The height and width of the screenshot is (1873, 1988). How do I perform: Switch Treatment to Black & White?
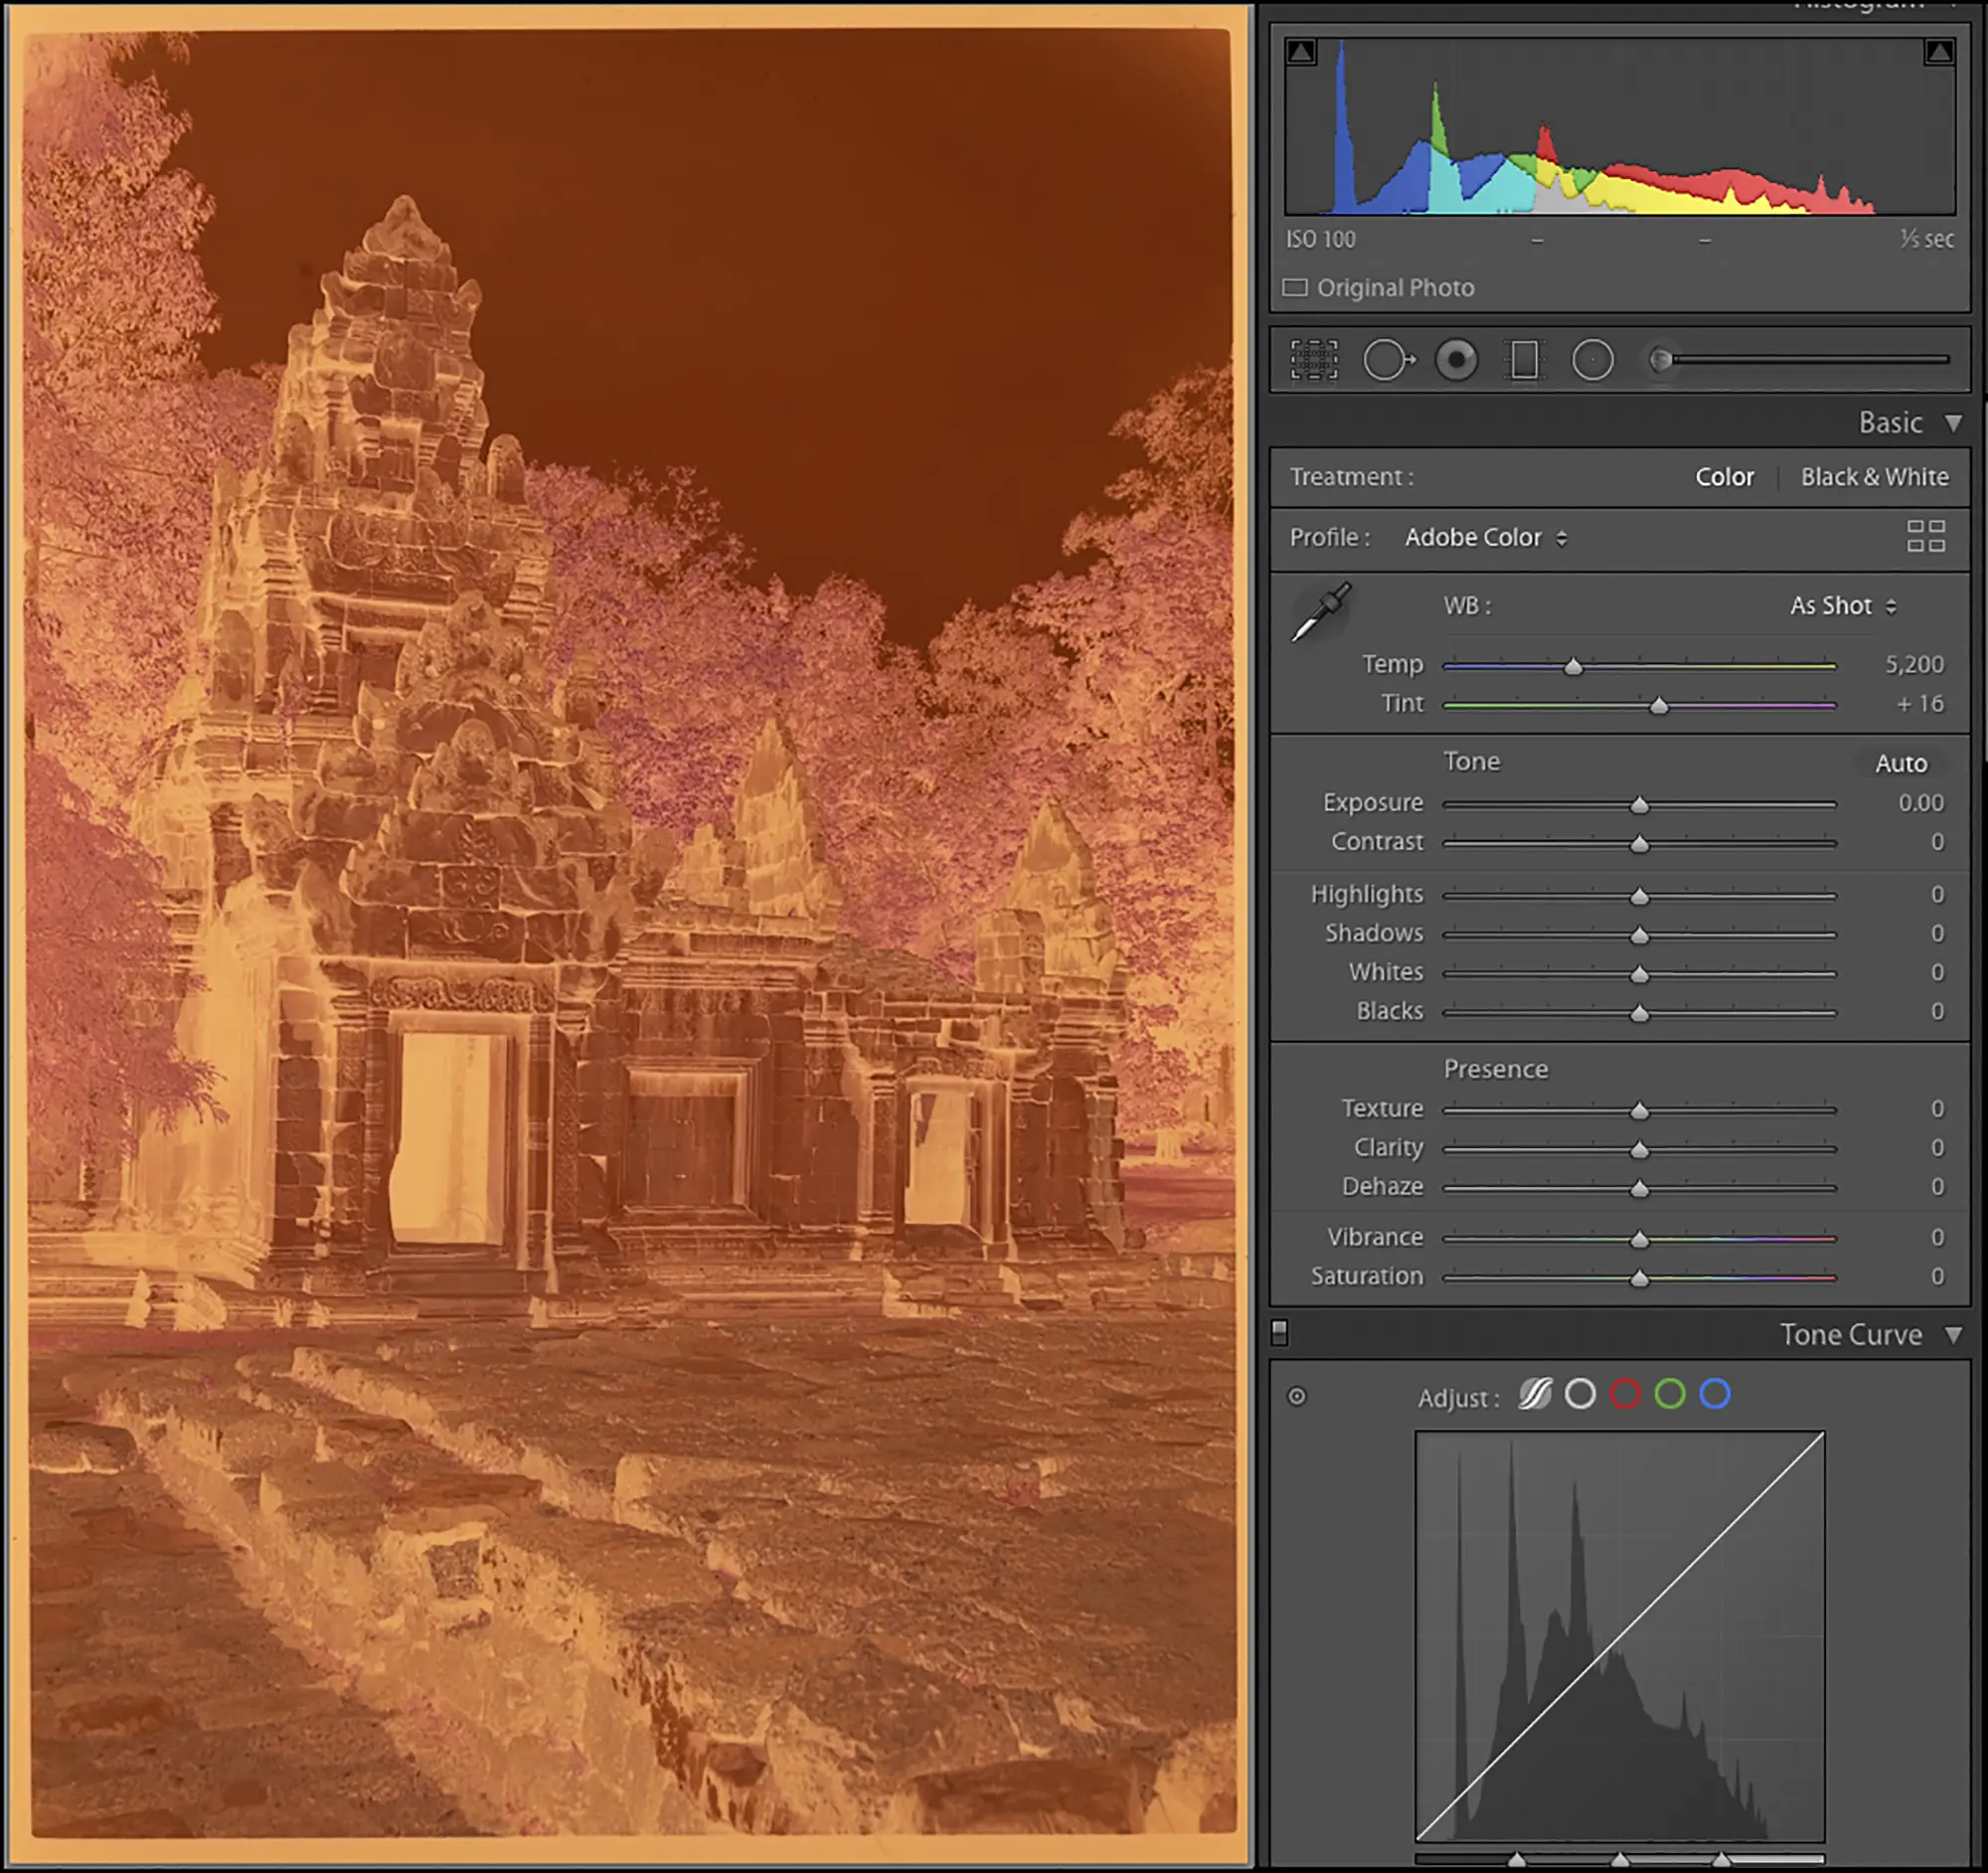point(1875,477)
